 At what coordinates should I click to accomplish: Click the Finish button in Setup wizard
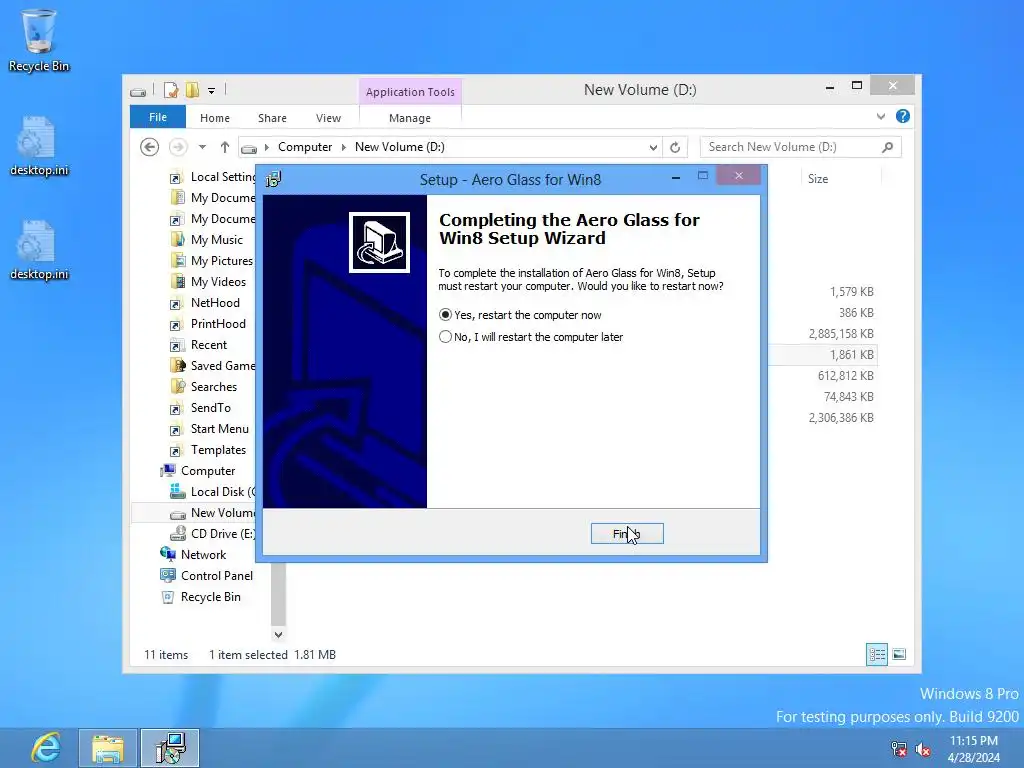tap(627, 534)
